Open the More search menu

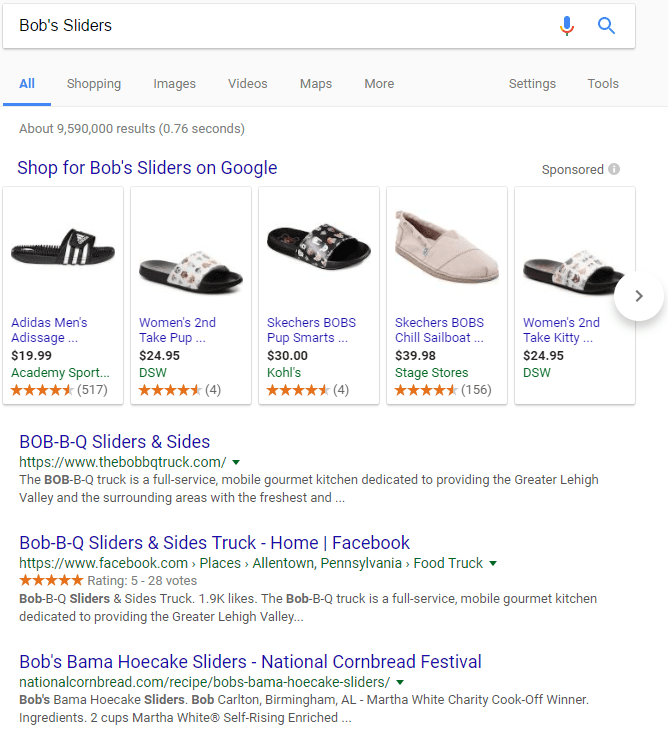click(379, 84)
